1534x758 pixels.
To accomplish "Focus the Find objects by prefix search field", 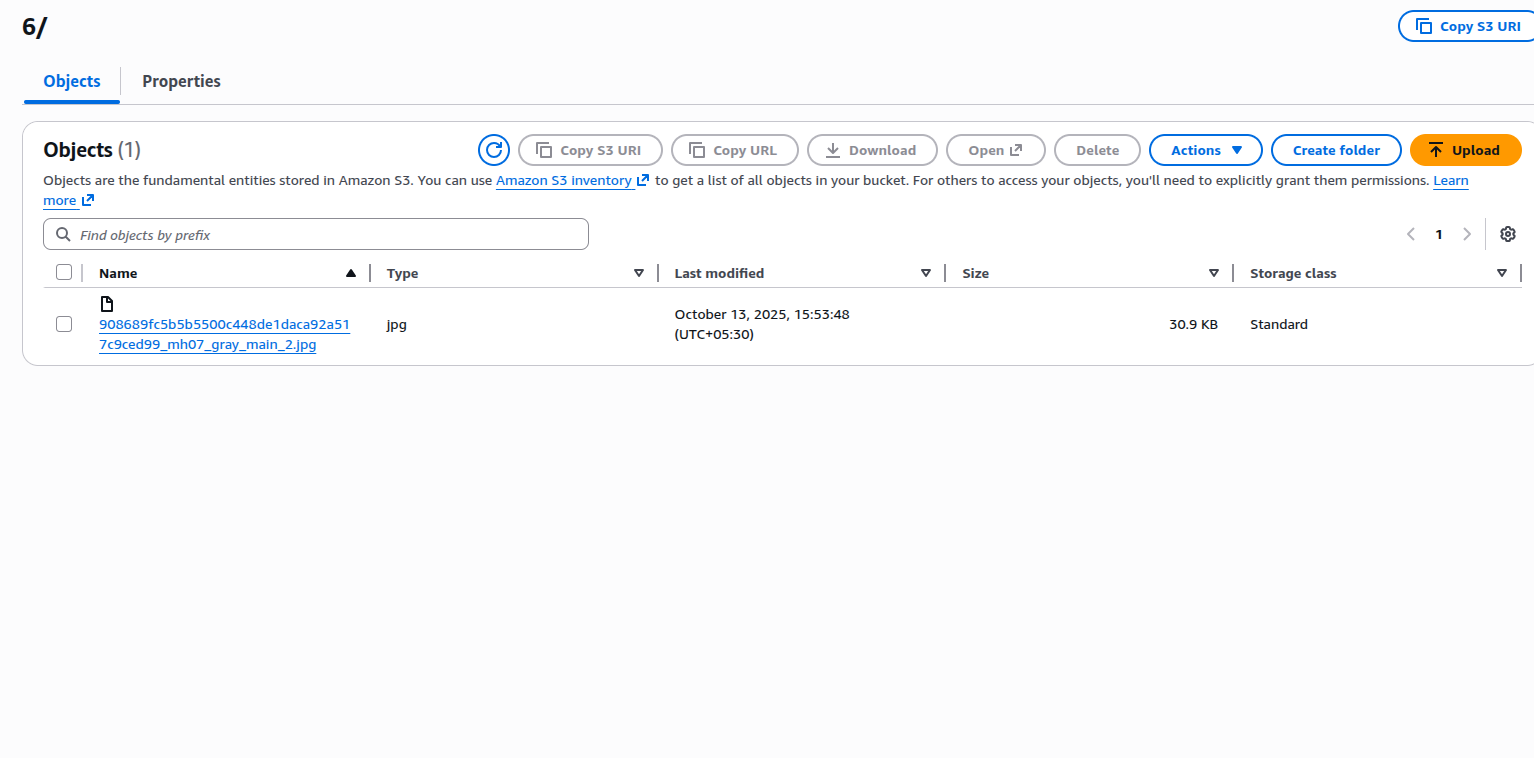I will [316, 235].
